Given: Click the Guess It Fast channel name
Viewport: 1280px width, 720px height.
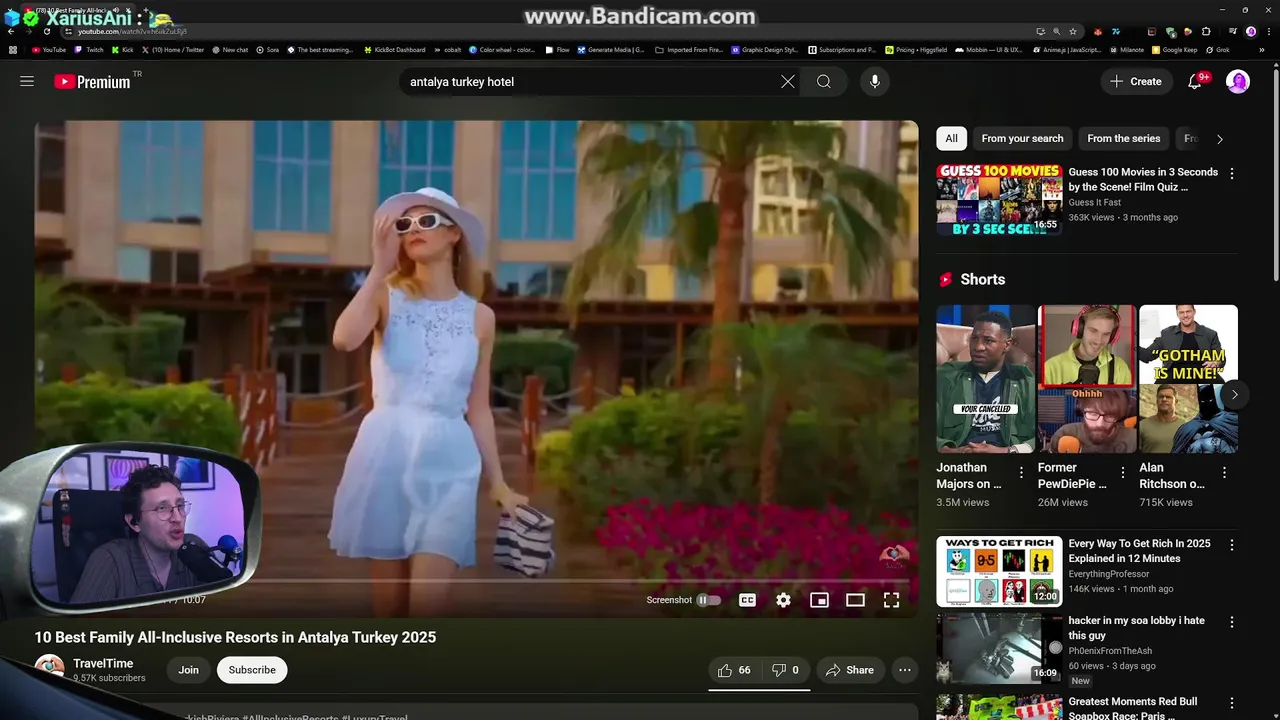Looking at the screenshot, I should pos(1095,203).
